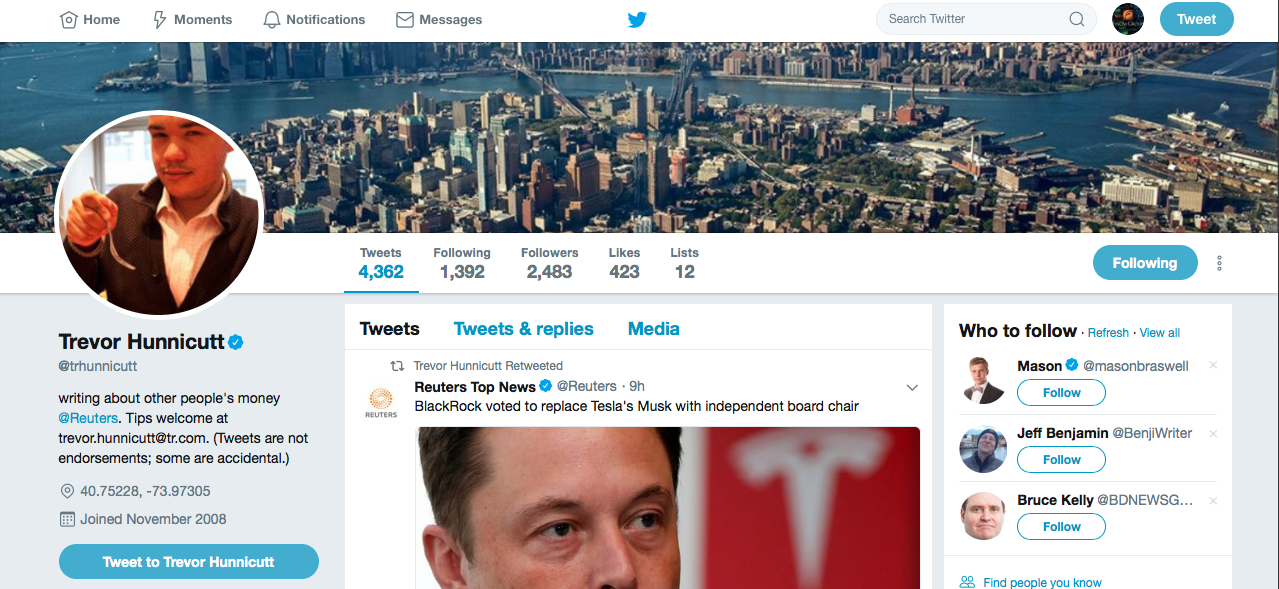Open the account avatar menu in top bar
This screenshot has height=589, width=1279.
click(x=1127, y=19)
